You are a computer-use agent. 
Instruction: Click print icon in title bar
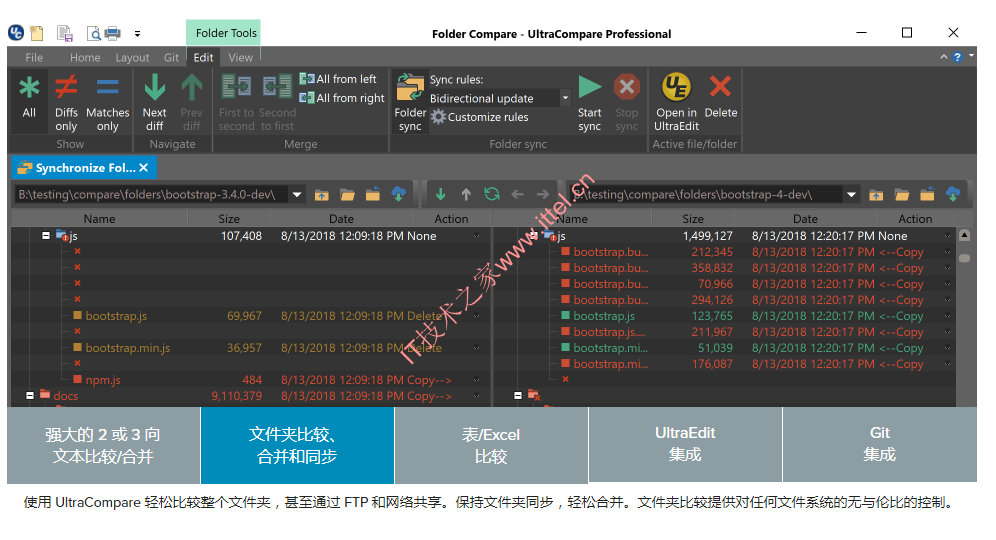pyautogui.click(x=112, y=33)
